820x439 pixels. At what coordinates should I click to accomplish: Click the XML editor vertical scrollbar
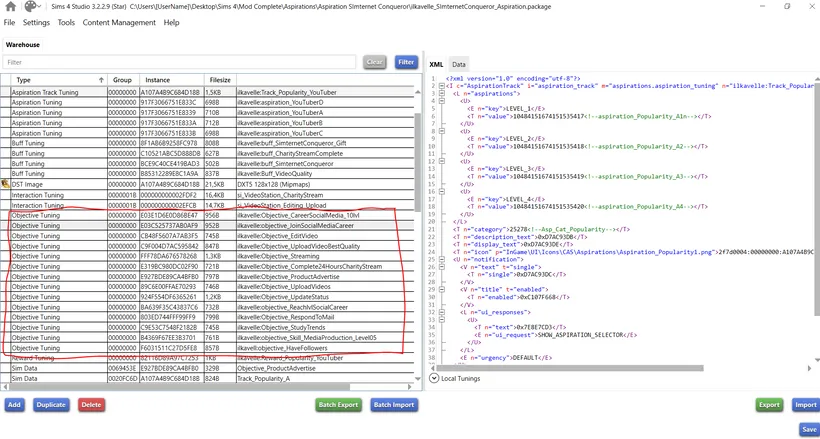pos(817,199)
